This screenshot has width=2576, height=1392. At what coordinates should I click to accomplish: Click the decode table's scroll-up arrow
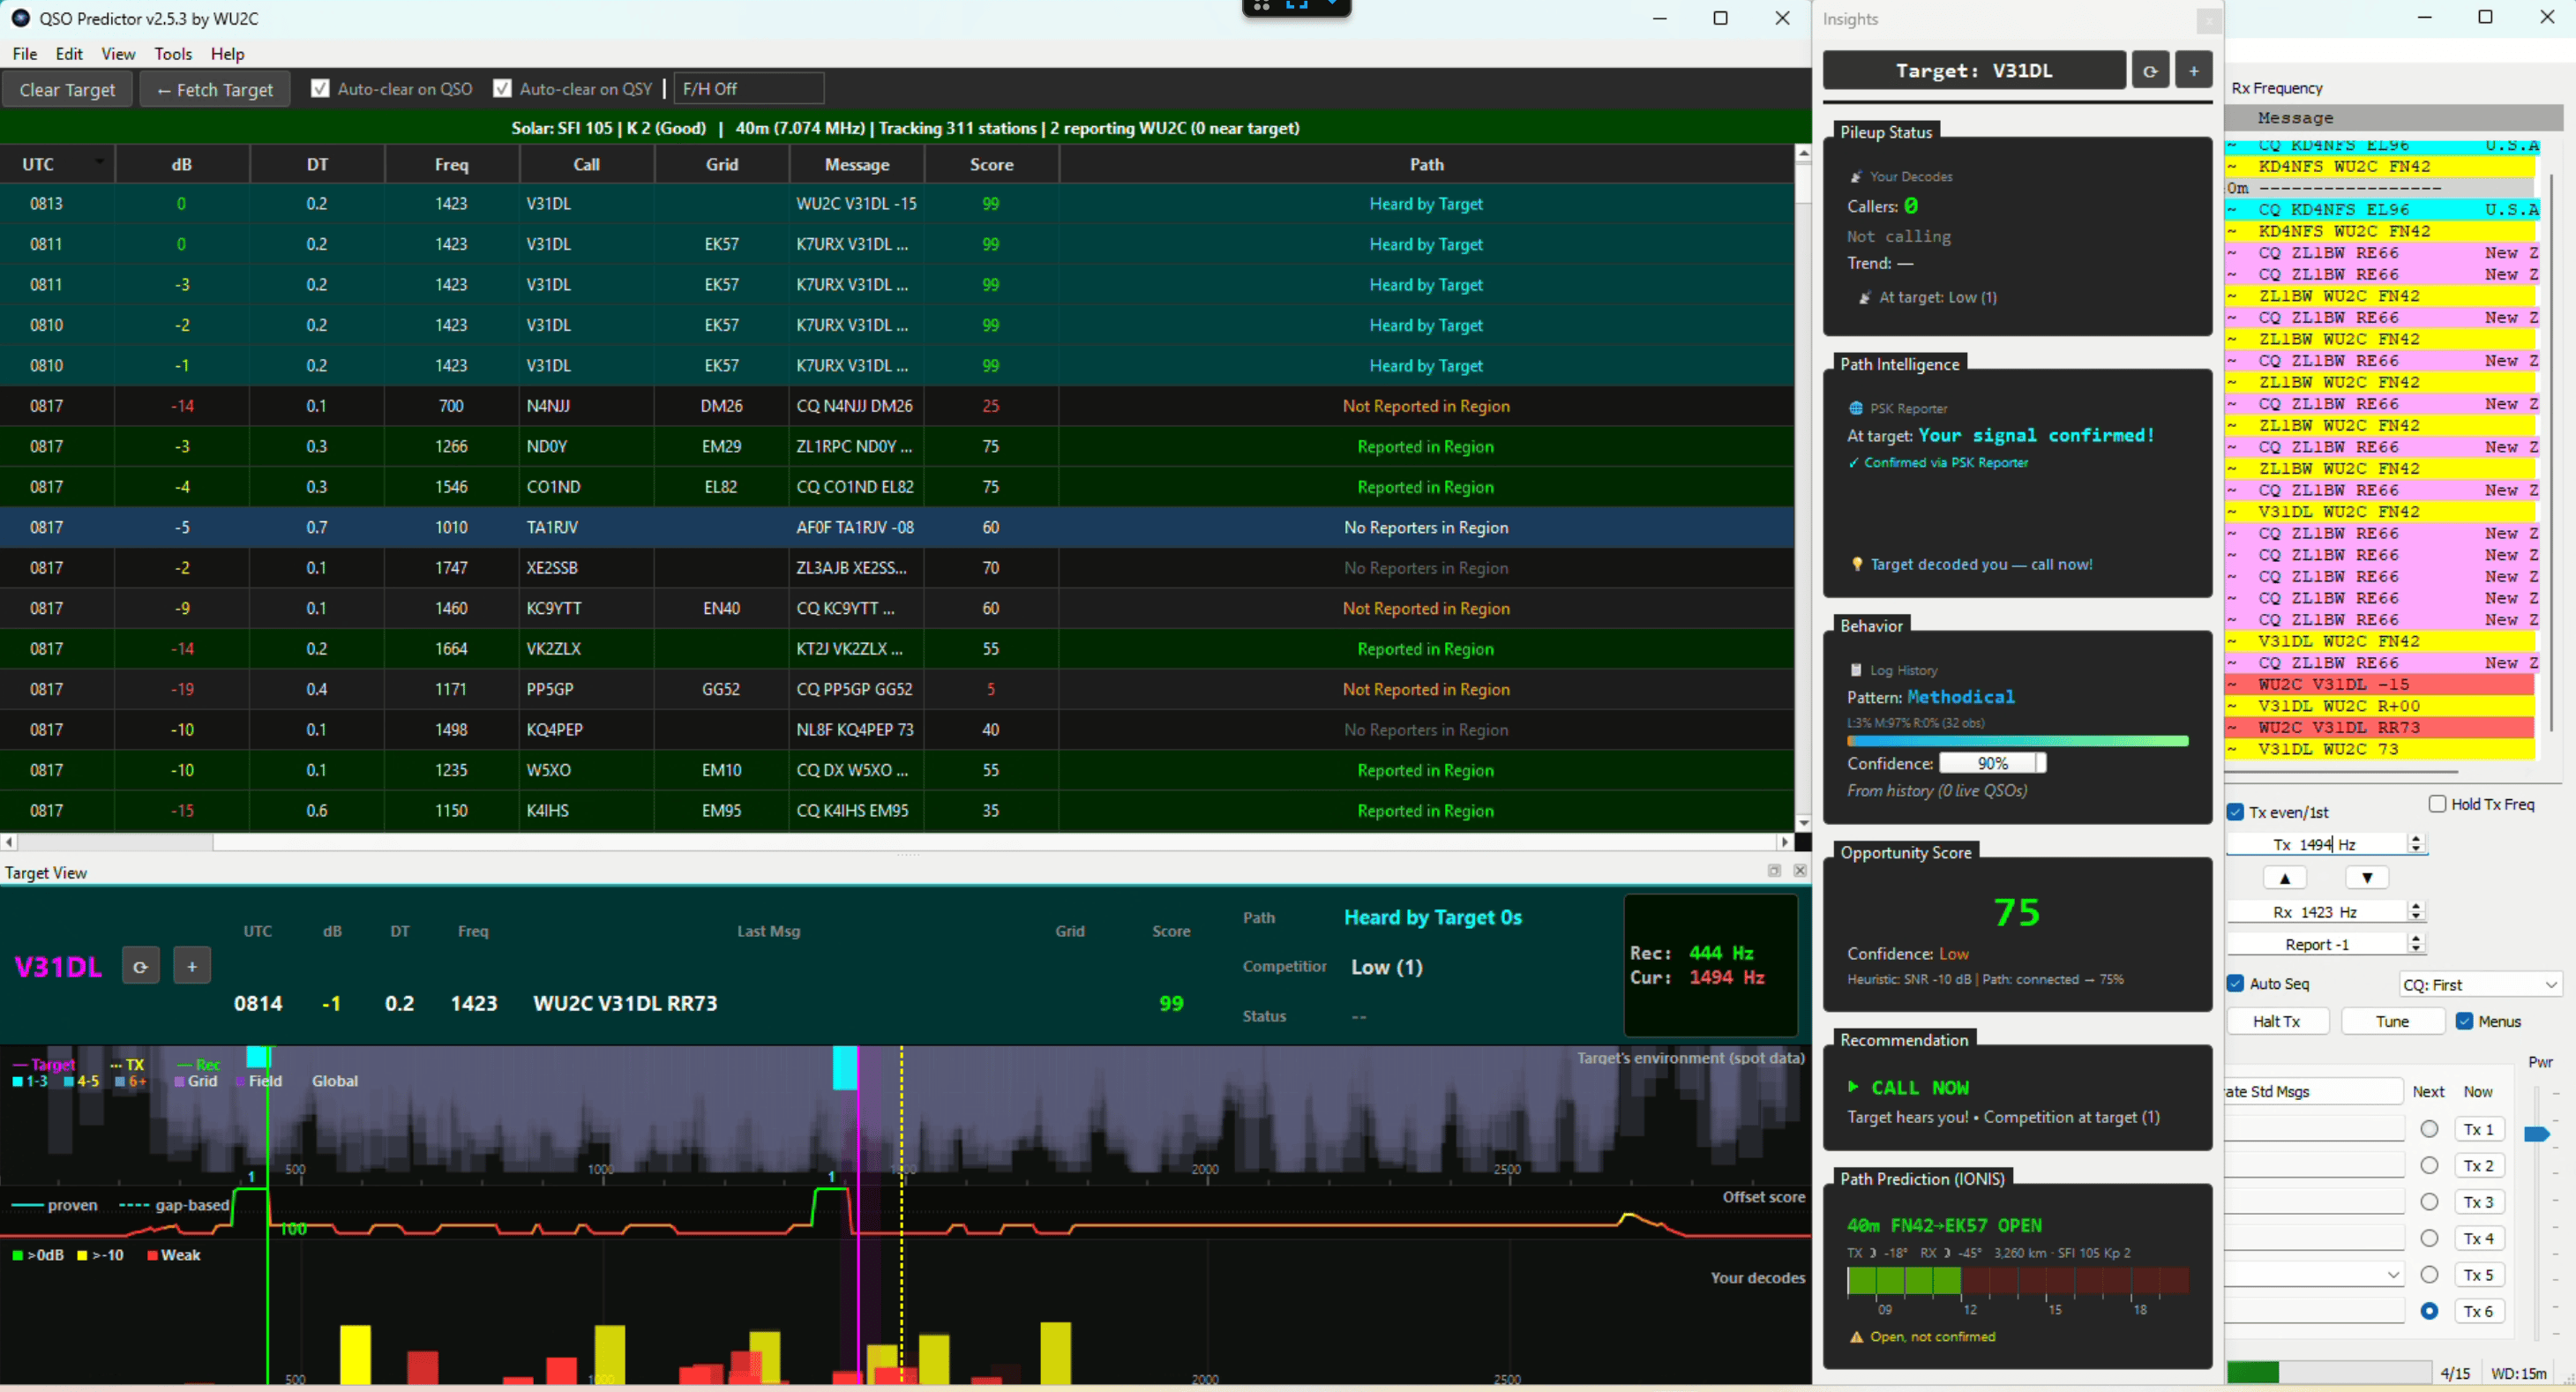[x=1803, y=153]
